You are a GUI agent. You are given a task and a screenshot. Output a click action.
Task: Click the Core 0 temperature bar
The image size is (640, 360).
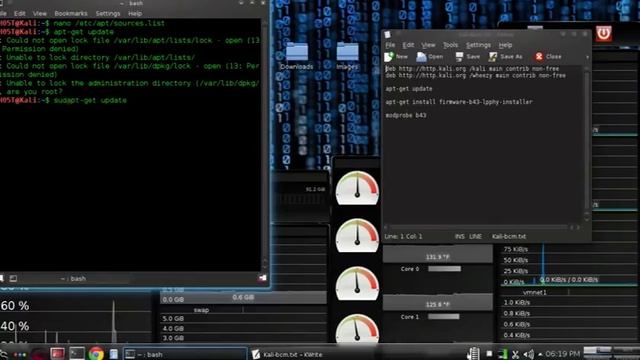coord(444,269)
